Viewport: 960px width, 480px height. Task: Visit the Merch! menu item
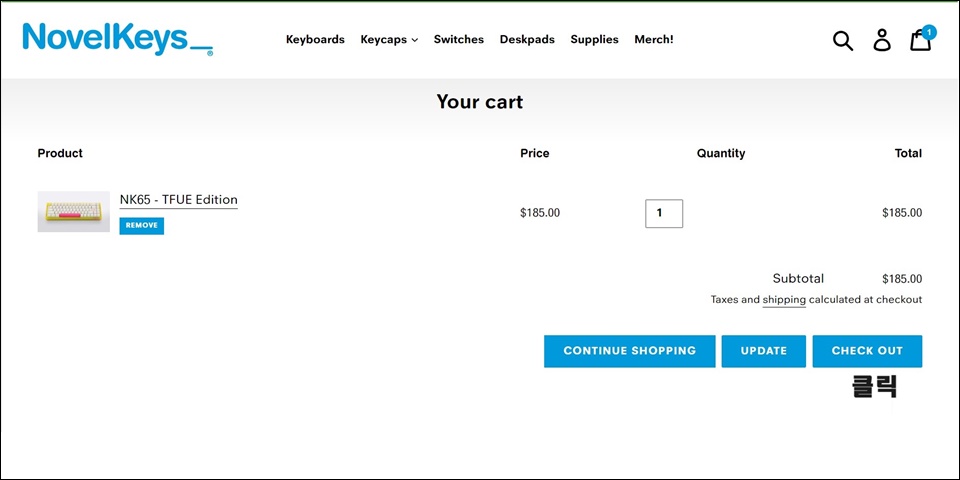click(x=654, y=39)
